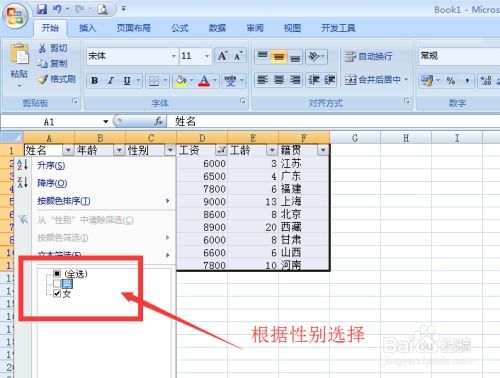Screen dimensions: 500x378
Task: Expand the 对齐方式 group dialog launcher
Action: (407, 101)
